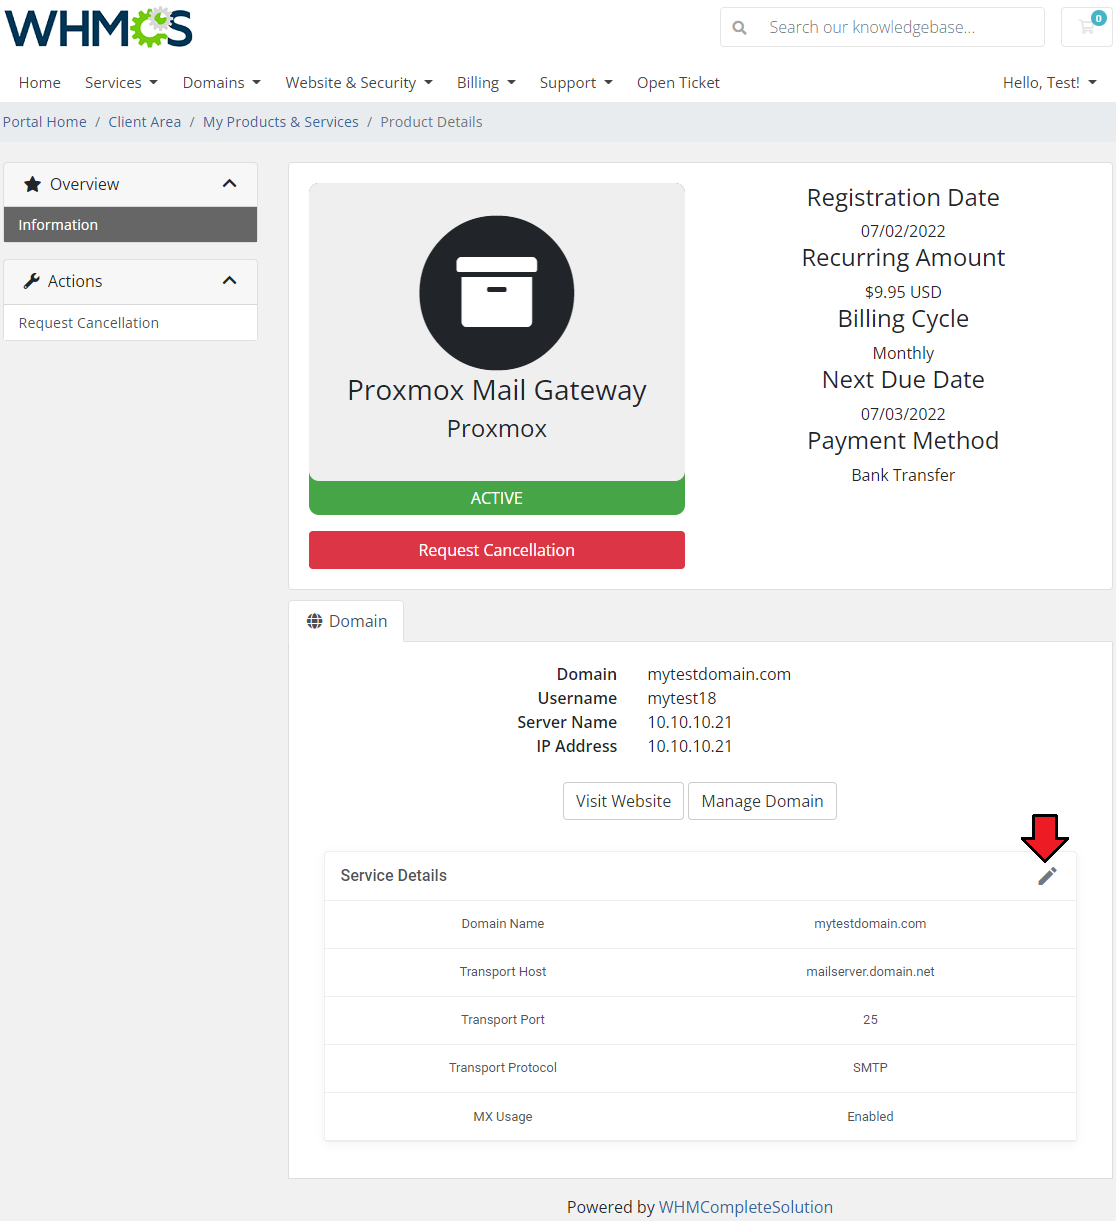Go to Home in navigation bar
The height and width of the screenshot is (1221, 1116).
40,83
